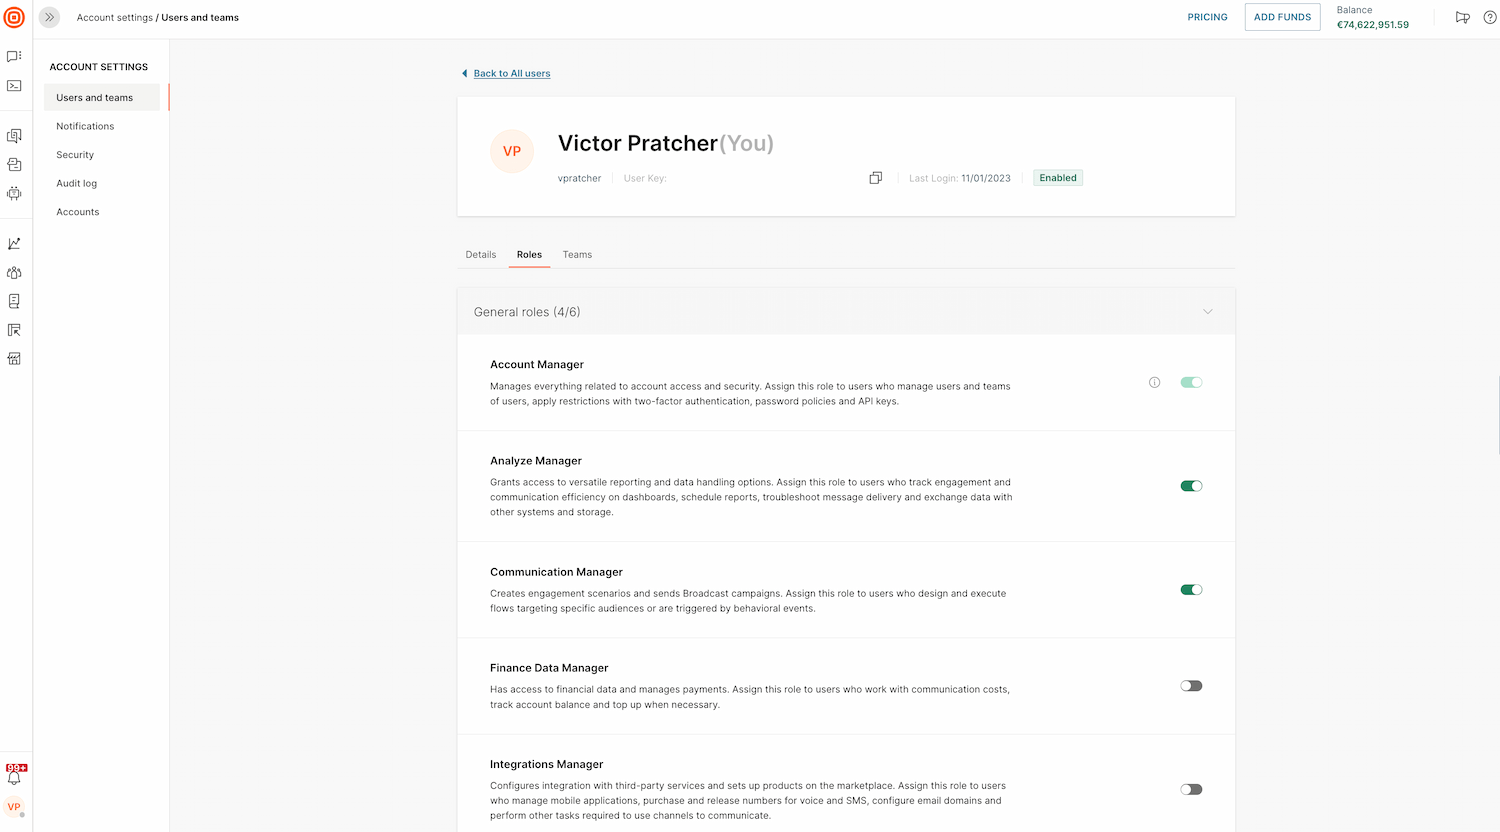Enable the Finance Data Manager role
The width and height of the screenshot is (1500, 832).
(x=1191, y=686)
